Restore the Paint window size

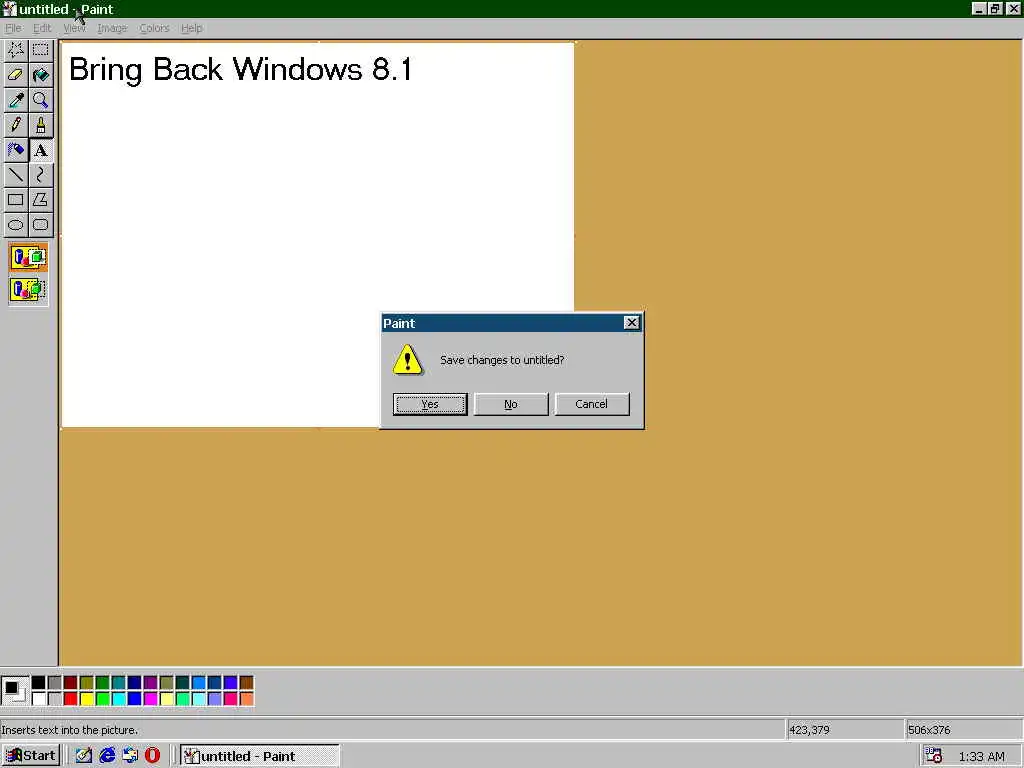pyautogui.click(x=995, y=9)
